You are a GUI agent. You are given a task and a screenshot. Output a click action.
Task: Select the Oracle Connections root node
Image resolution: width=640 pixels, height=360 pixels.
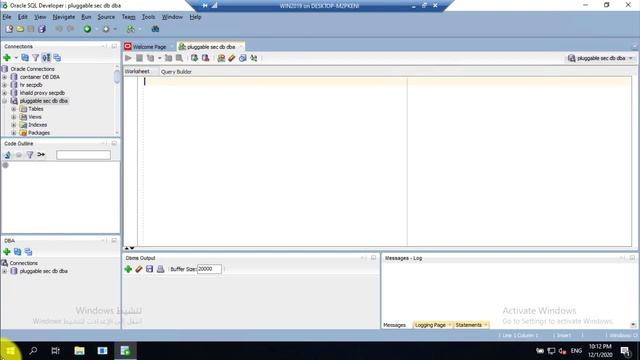click(32, 69)
